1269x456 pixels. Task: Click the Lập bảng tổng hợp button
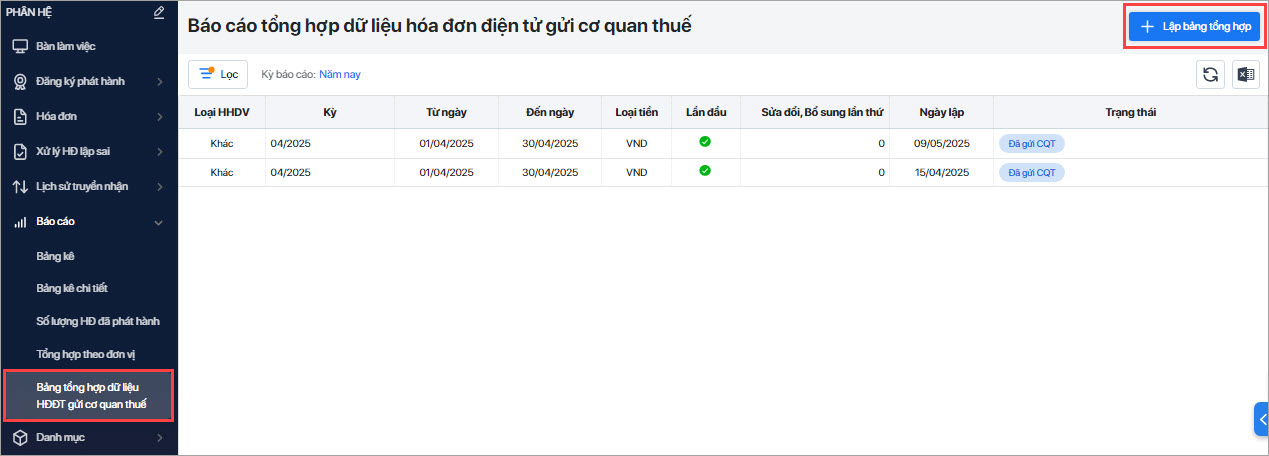click(x=1194, y=26)
